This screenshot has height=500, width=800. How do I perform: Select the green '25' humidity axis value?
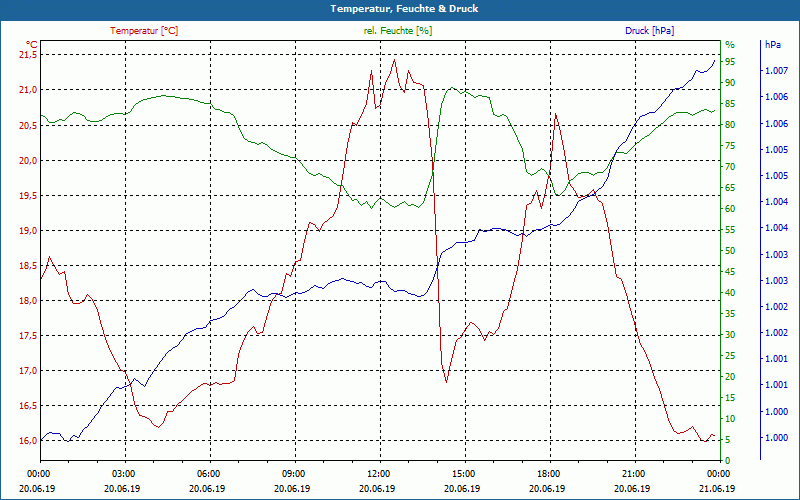pyautogui.click(x=730, y=356)
